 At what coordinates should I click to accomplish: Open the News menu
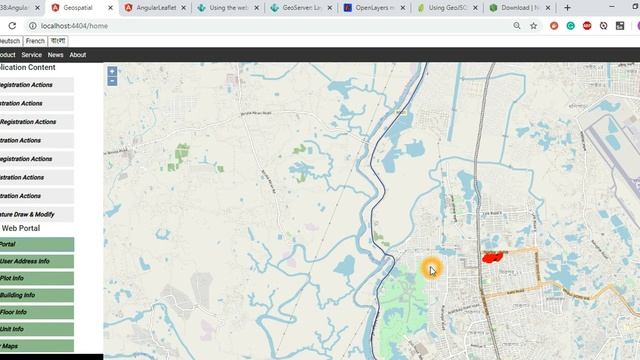point(56,55)
